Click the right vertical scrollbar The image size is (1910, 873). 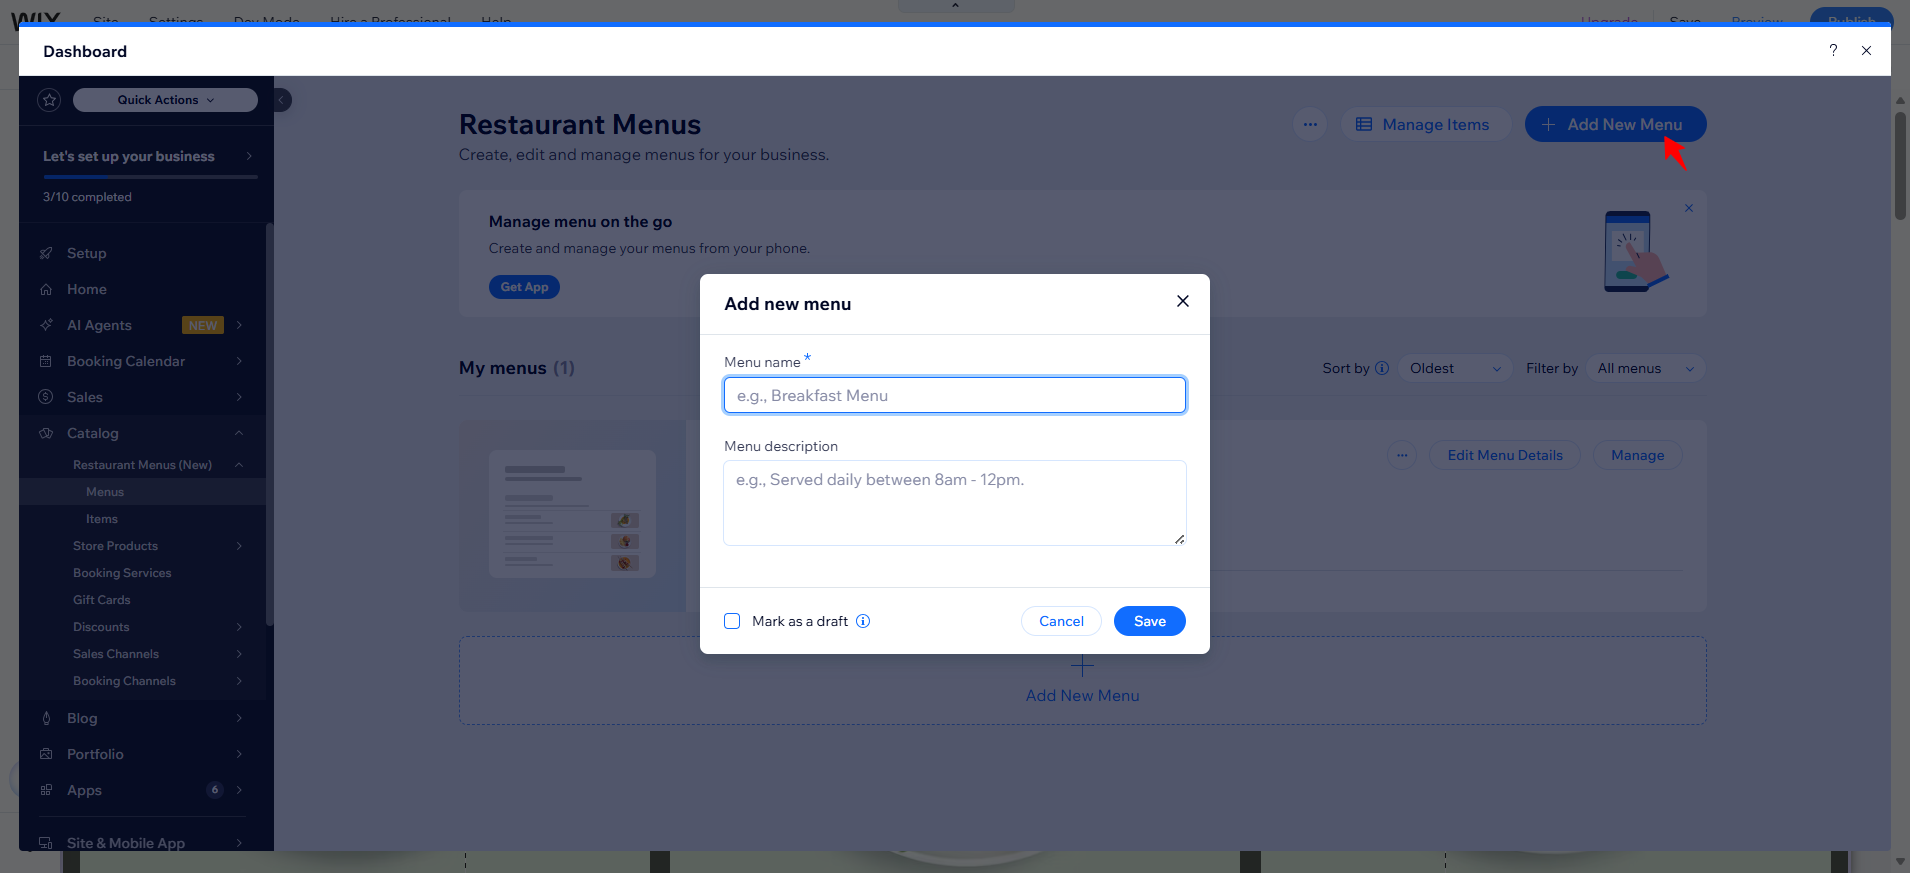pyautogui.click(x=1900, y=165)
